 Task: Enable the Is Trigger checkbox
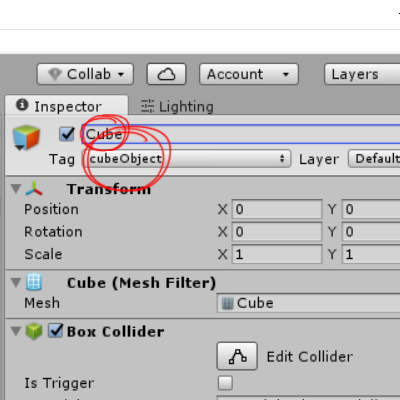[225, 383]
